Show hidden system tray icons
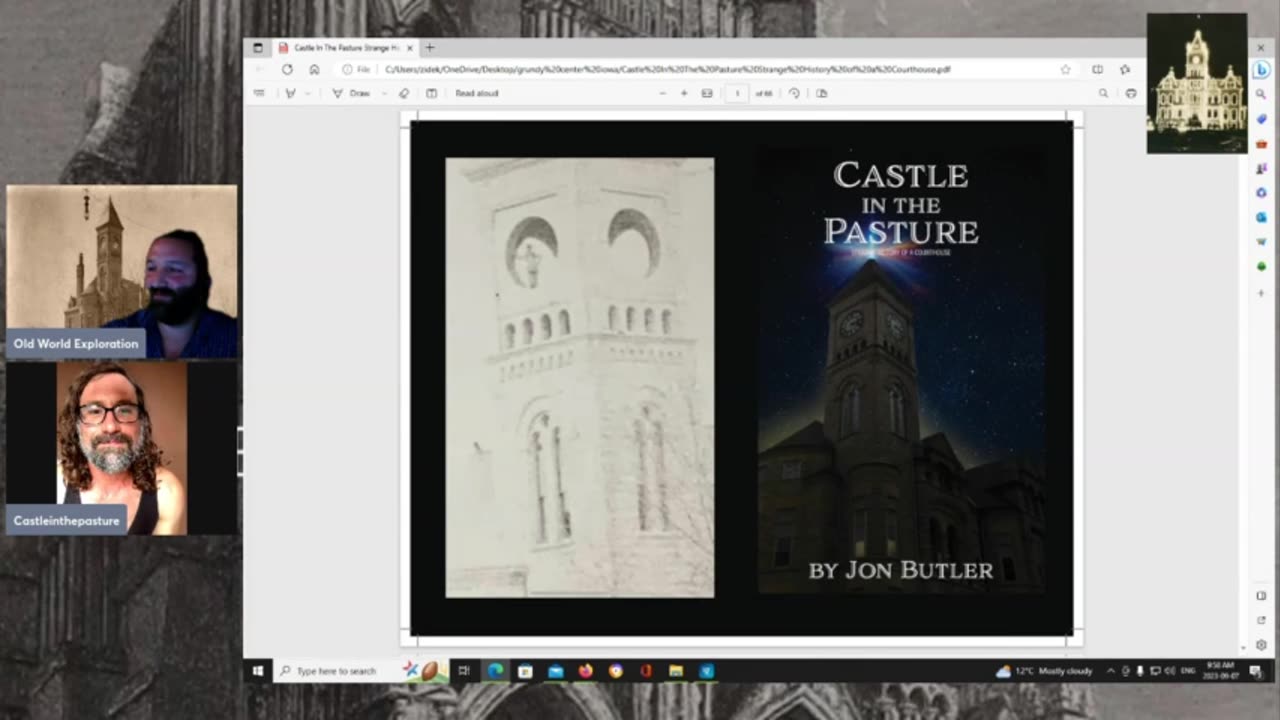This screenshot has height=720, width=1280. point(1110,671)
